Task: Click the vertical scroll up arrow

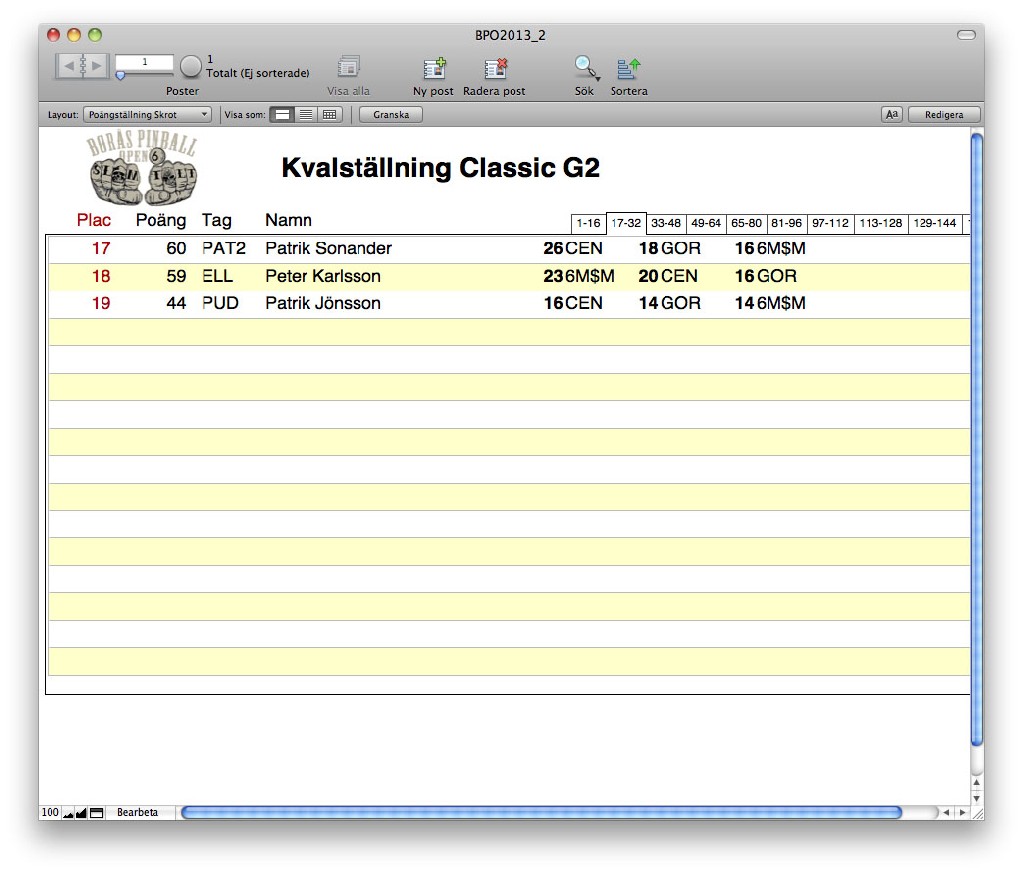Action: click(x=976, y=783)
